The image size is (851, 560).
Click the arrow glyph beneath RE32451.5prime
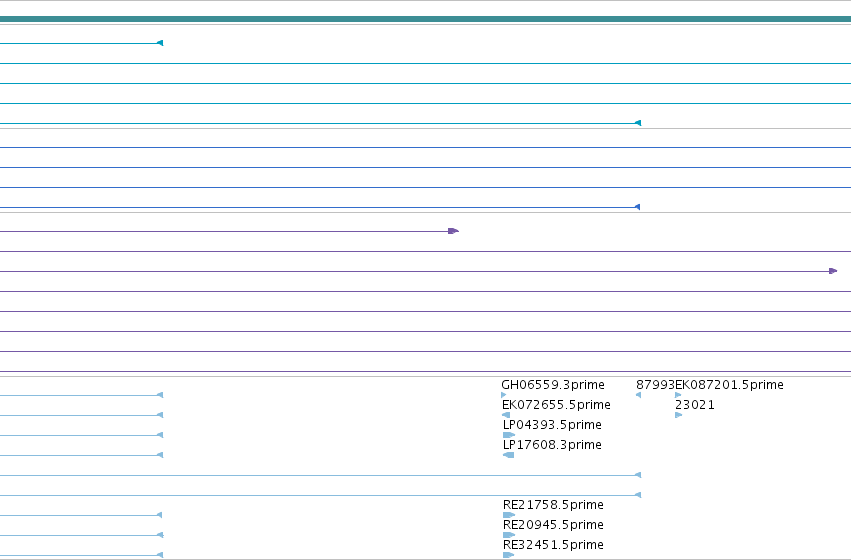pyautogui.click(x=509, y=555)
